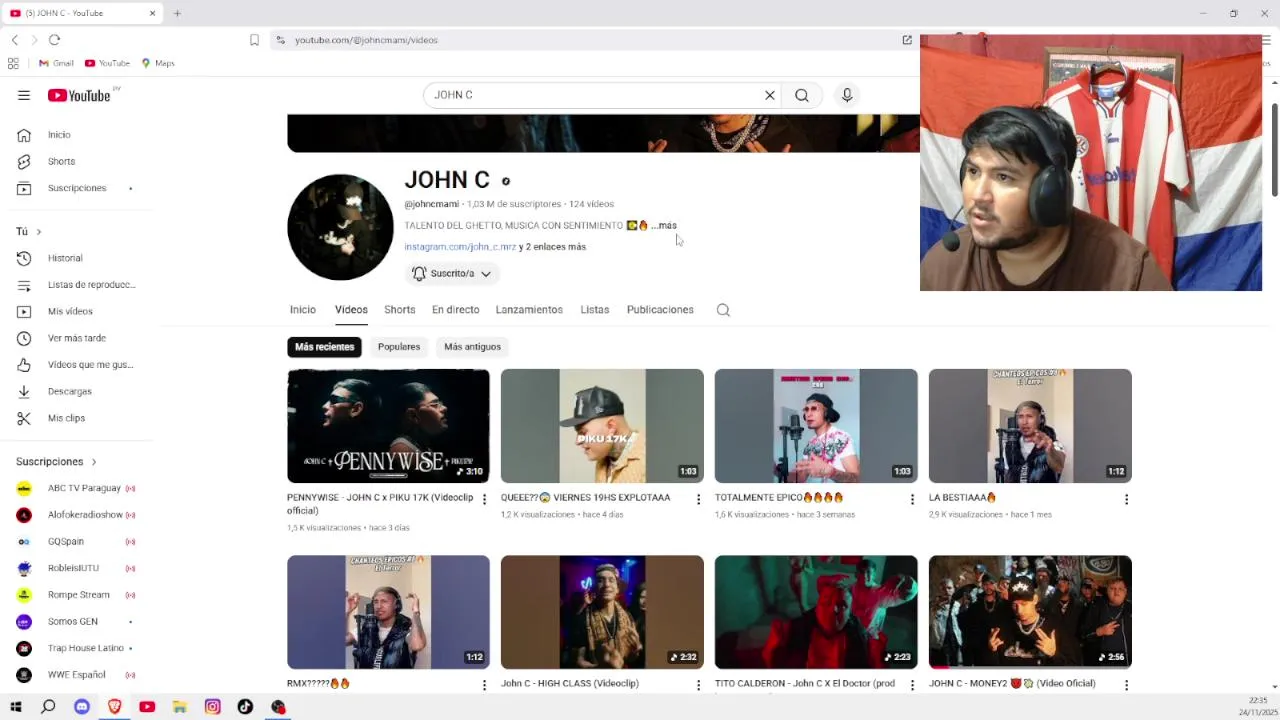
Task: Search within channel magnifier icon
Action: coord(723,310)
